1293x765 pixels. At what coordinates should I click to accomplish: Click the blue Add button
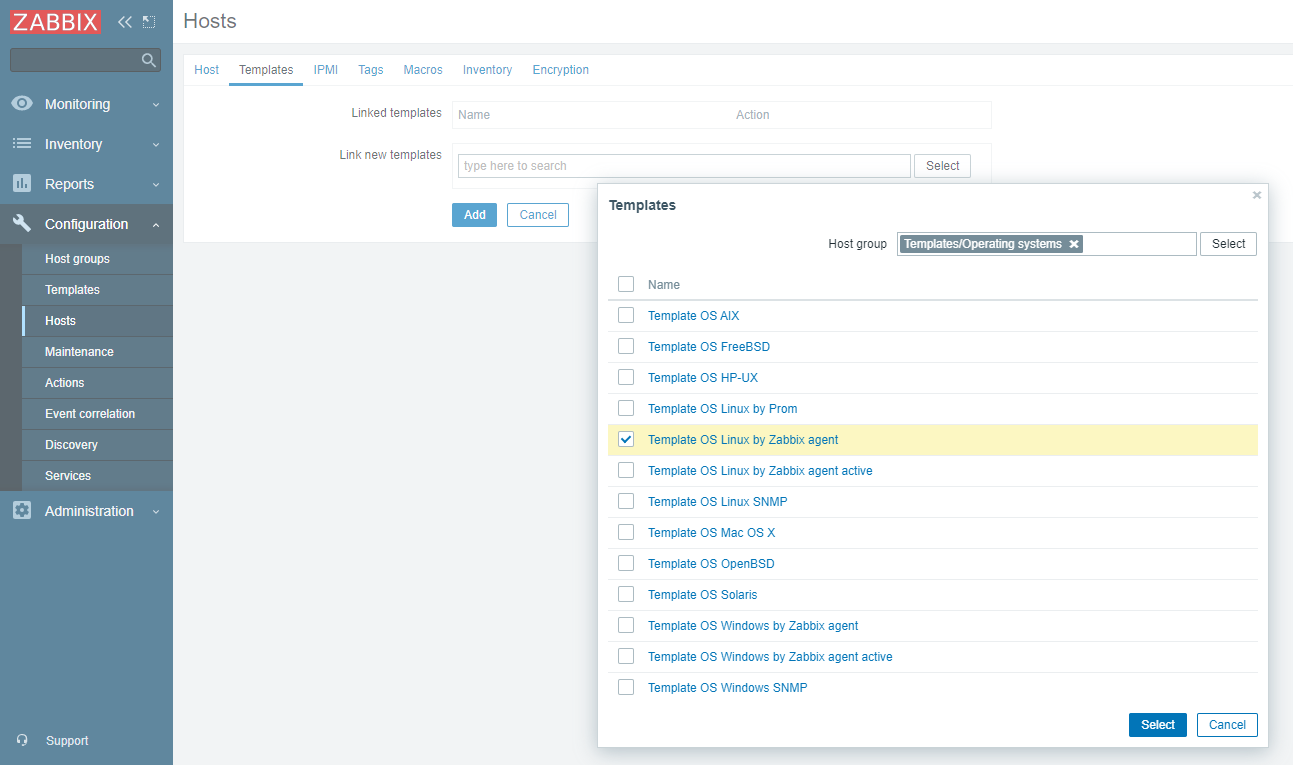click(x=474, y=215)
